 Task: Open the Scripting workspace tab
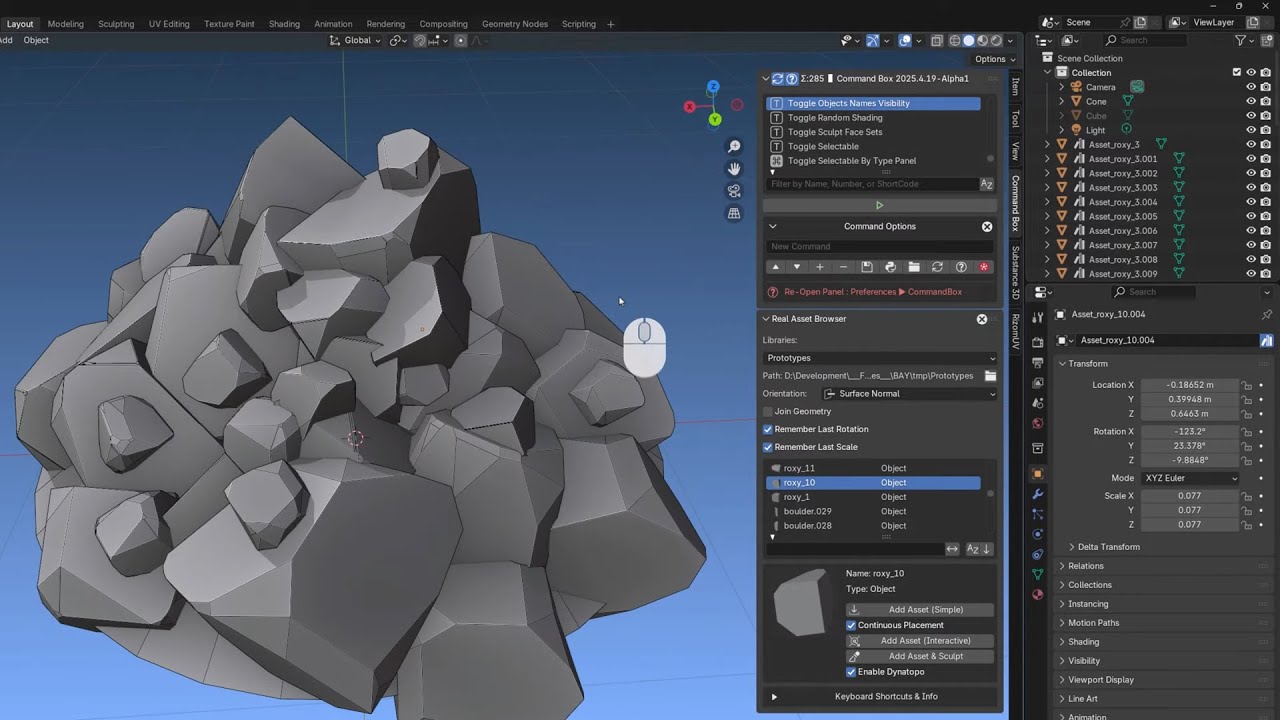[x=578, y=24]
